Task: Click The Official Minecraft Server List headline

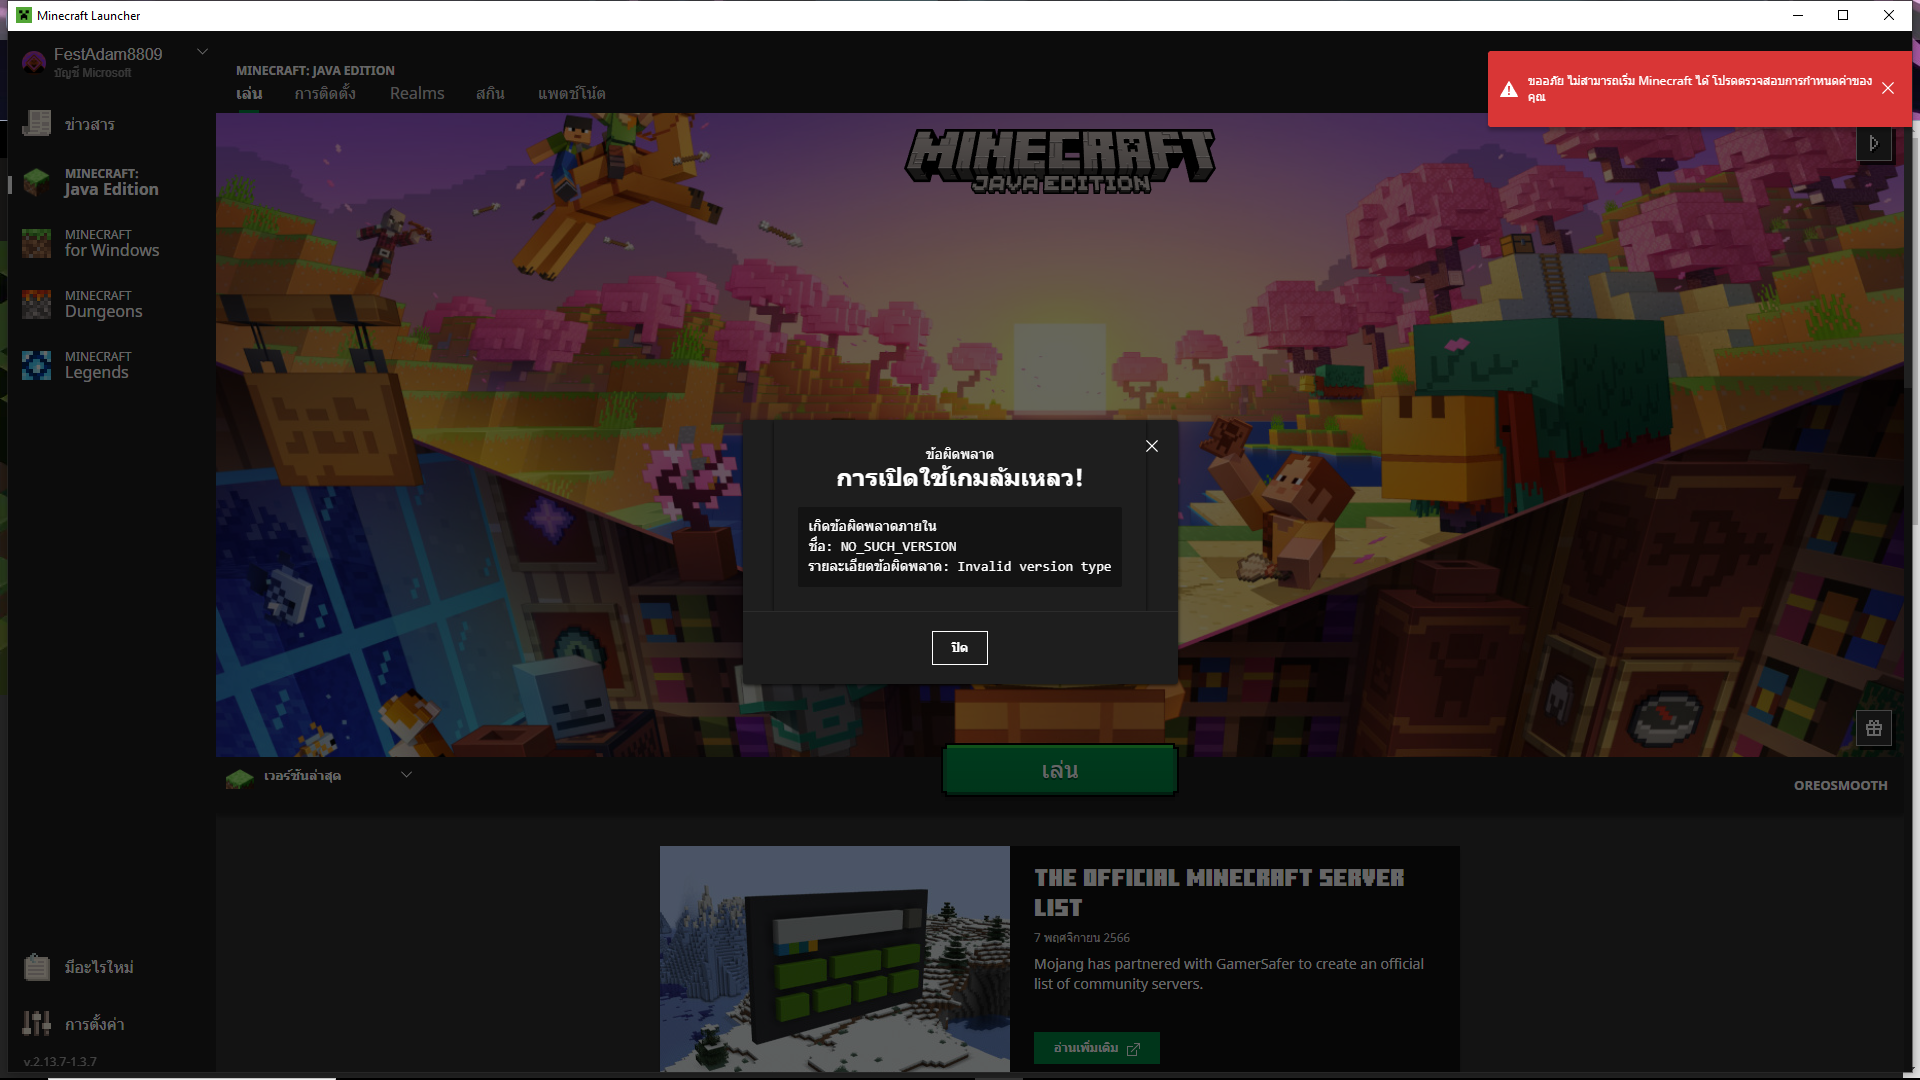Action: [1219, 892]
